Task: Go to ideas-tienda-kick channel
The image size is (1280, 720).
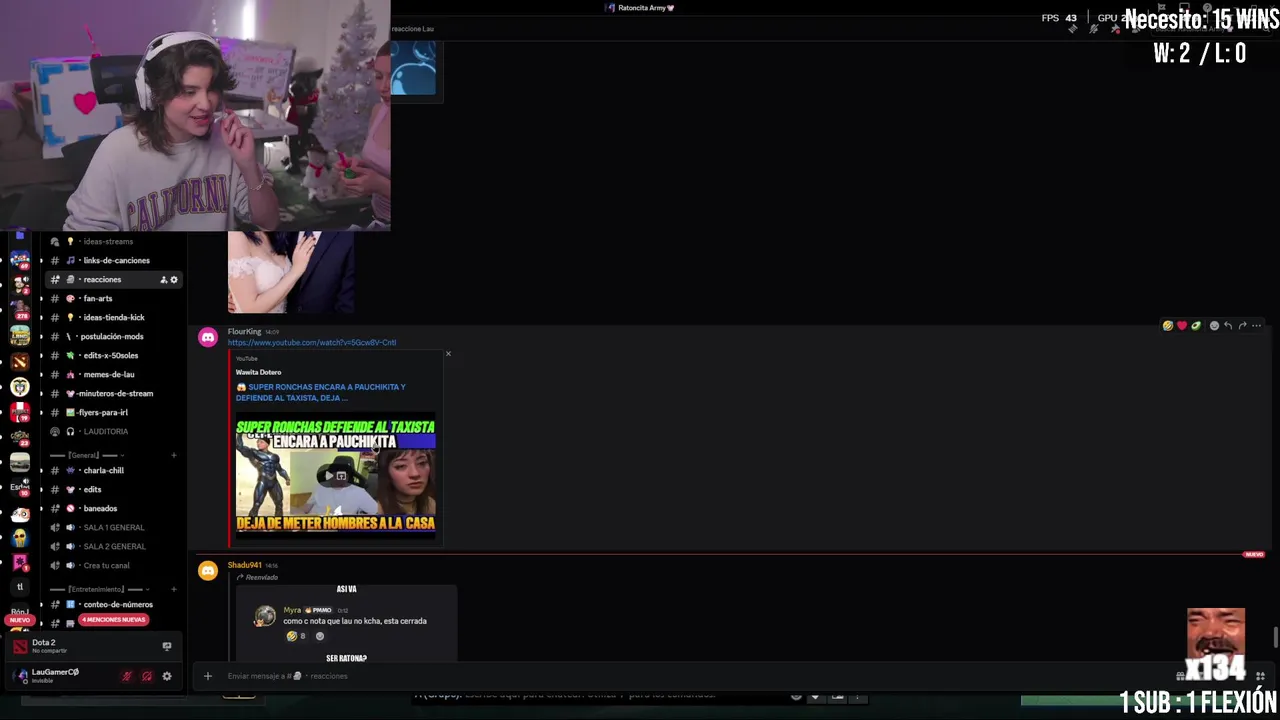Action: 112,317
